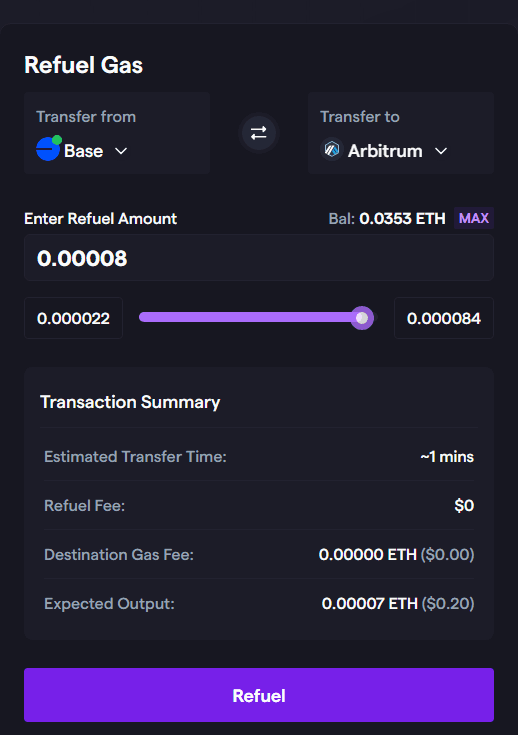The image size is (518, 735).
Task: Click the purple slider handle
Action: click(362, 318)
